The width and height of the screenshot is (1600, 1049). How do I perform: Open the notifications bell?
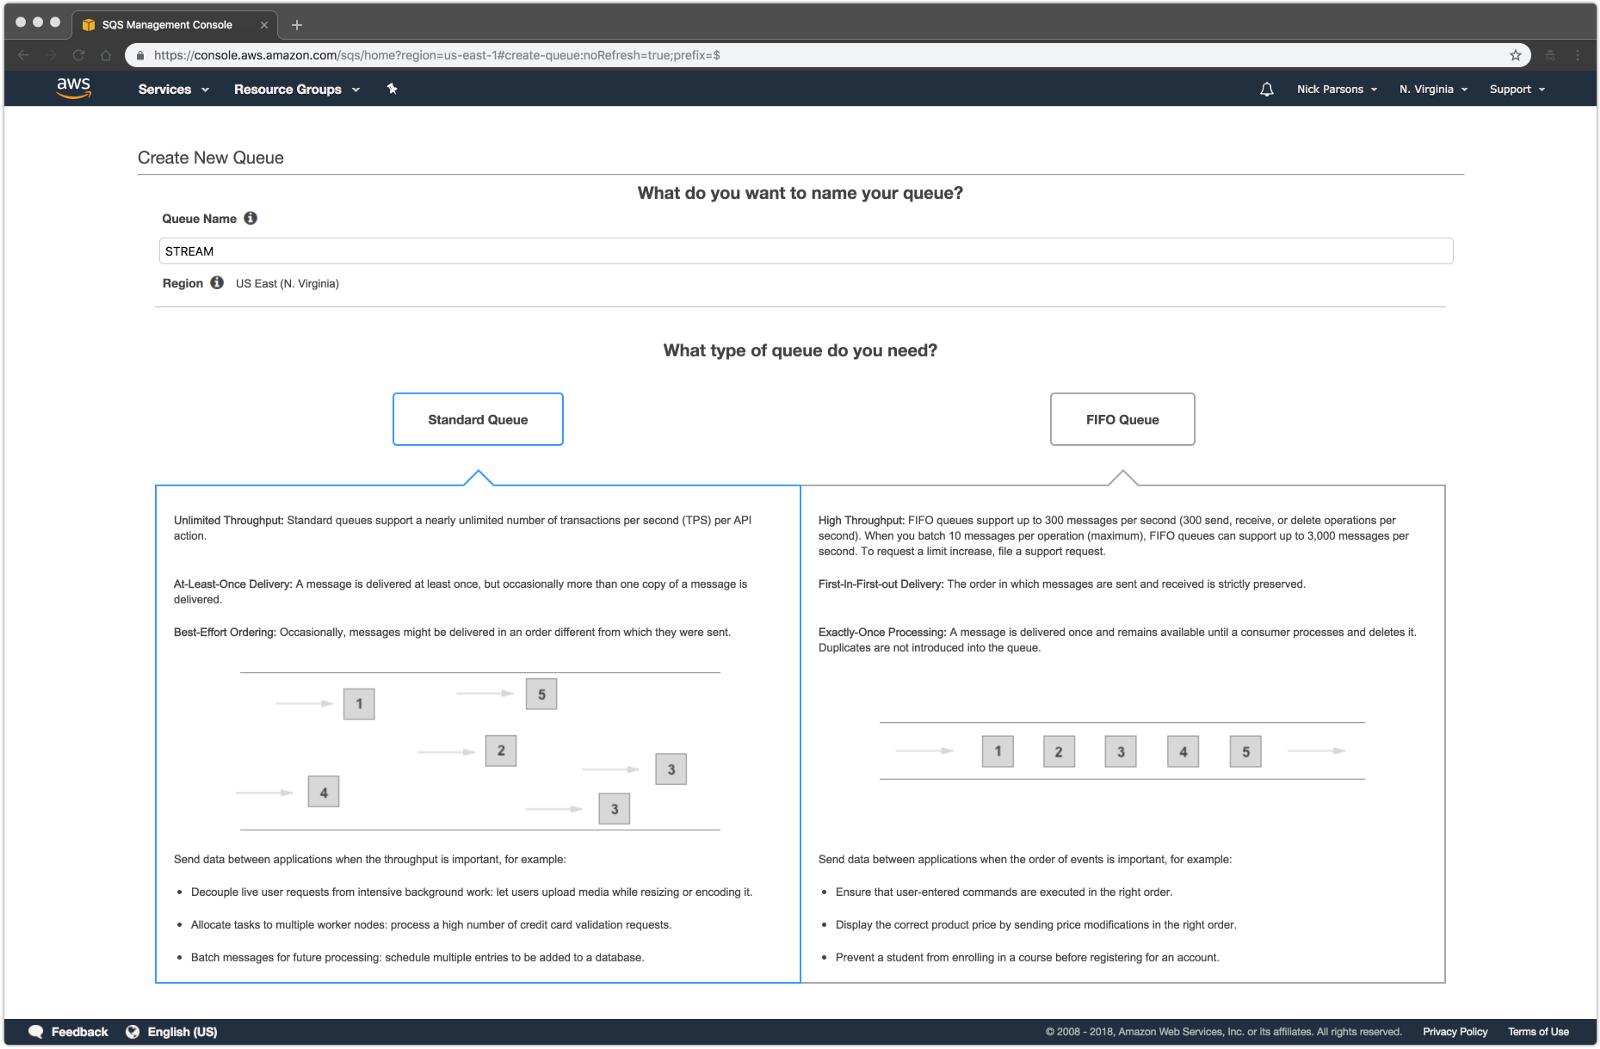[1267, 89]
